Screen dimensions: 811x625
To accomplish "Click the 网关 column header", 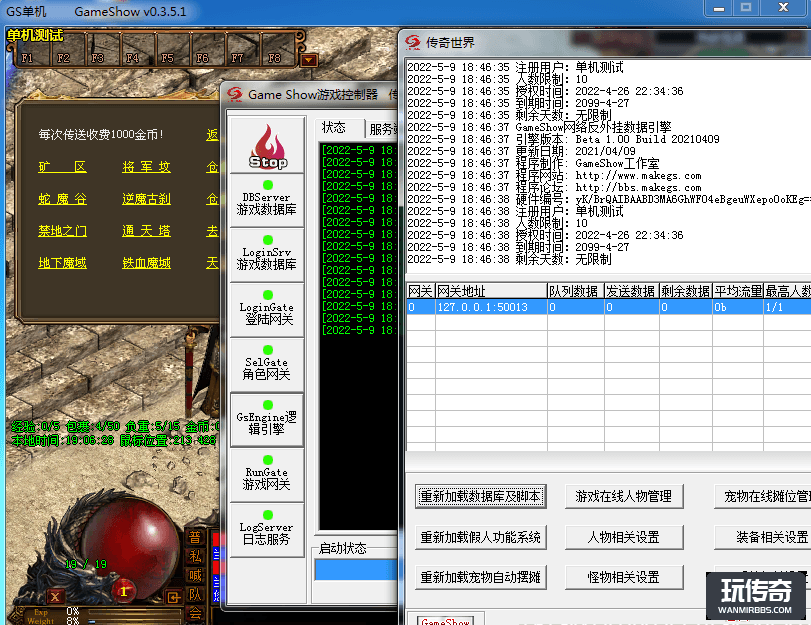I will [421, 291].
